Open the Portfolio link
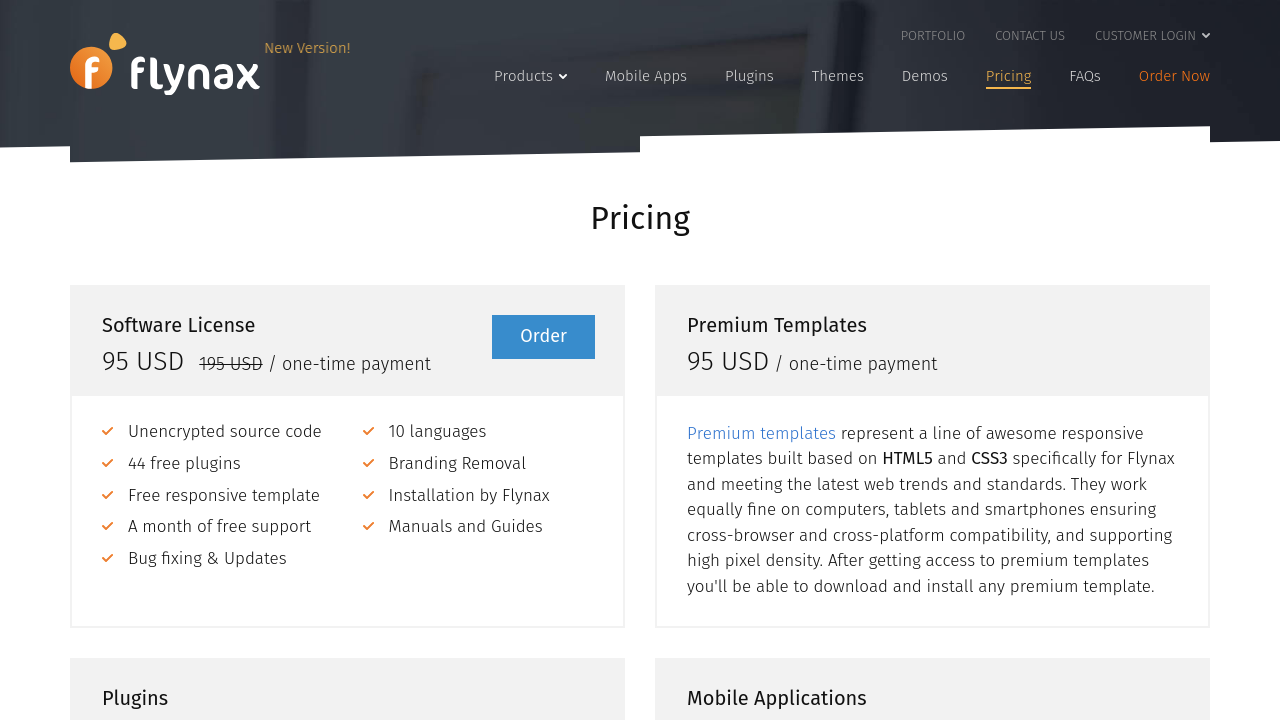Screen dimensions: 1280x720 tap(933, 36)
